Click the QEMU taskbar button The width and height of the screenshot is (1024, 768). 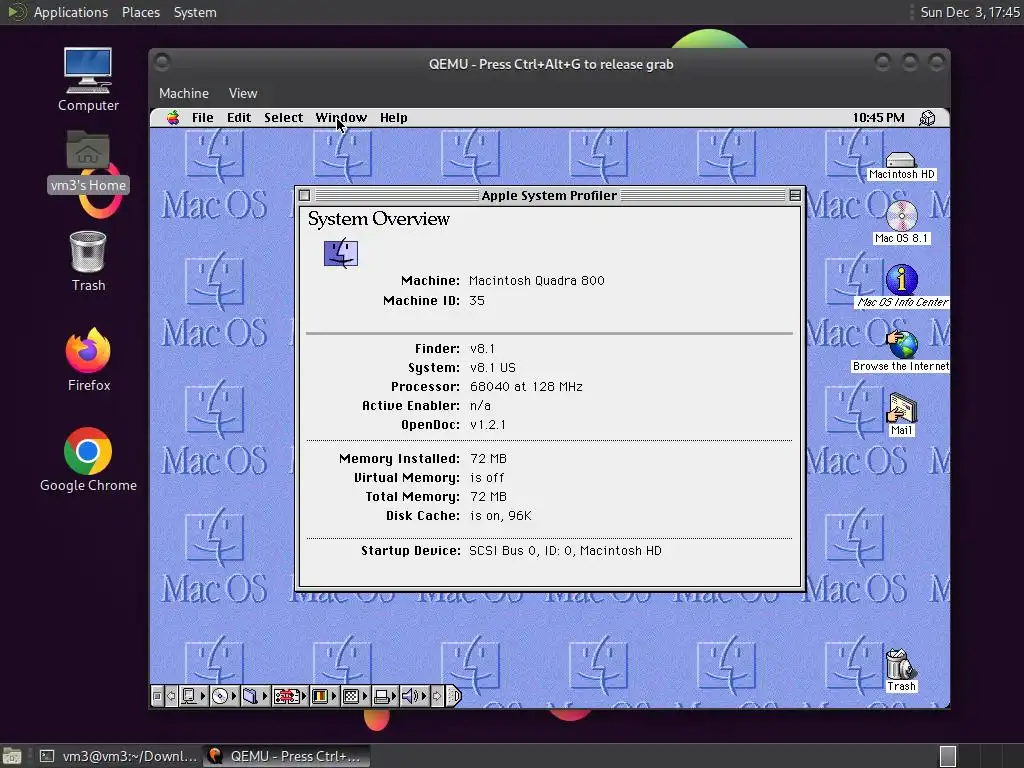coord(286,756)
